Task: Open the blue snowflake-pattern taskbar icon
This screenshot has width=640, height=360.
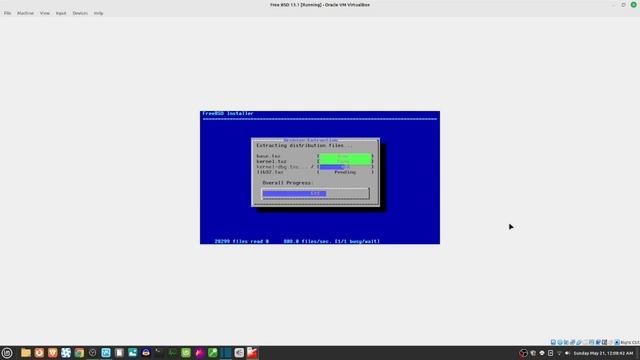Action: click(x=66, y=353)
